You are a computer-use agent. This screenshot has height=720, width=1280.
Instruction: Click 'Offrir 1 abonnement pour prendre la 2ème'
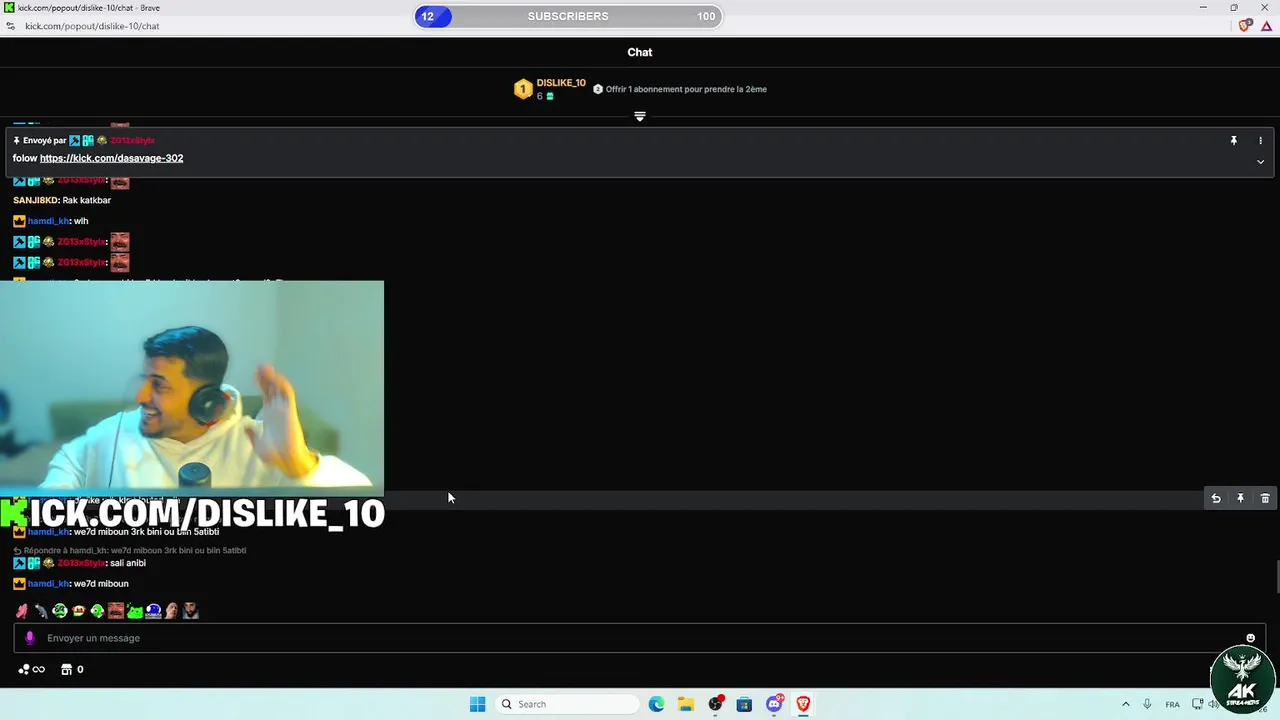pyautogui.click(x=680, y=89)
